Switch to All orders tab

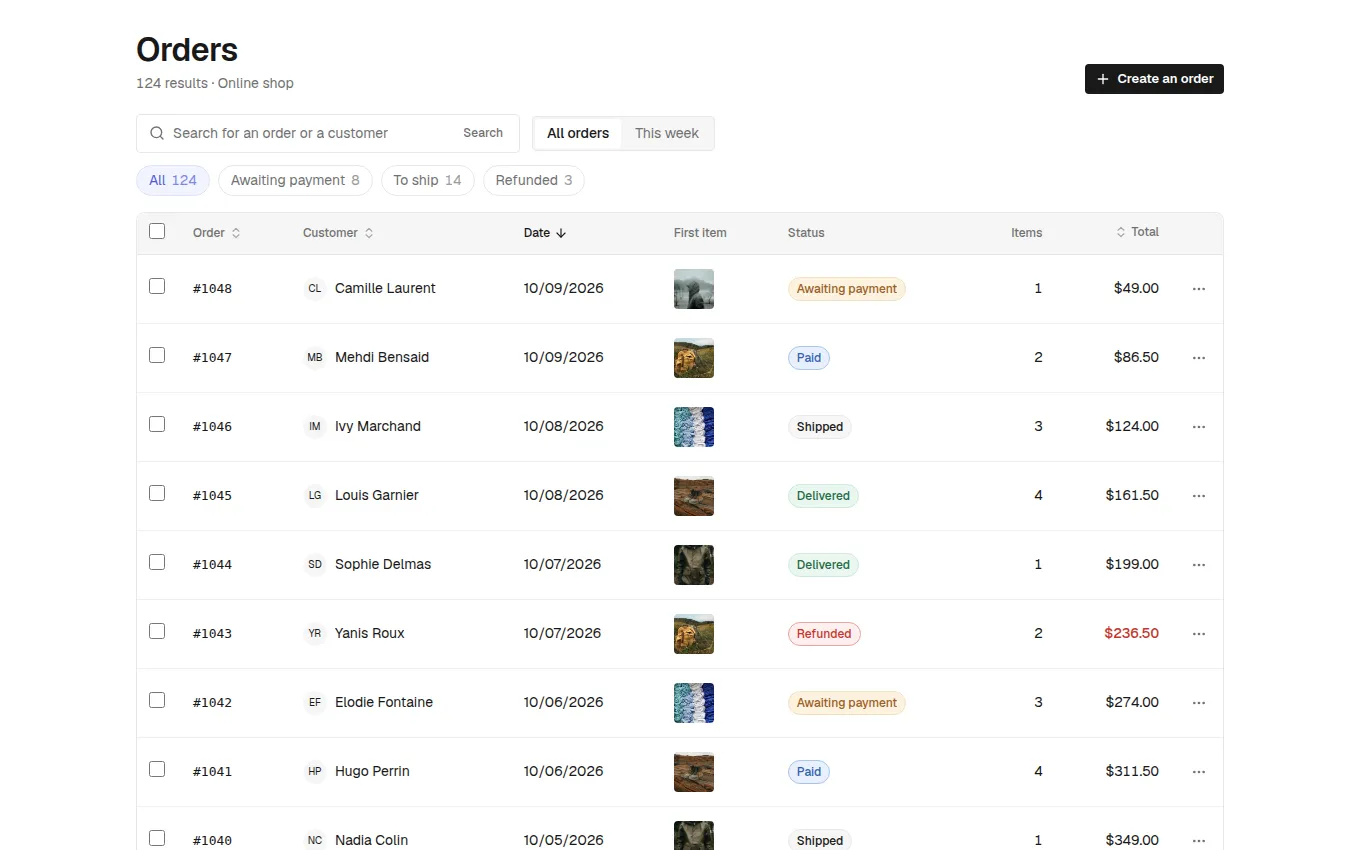578,133
